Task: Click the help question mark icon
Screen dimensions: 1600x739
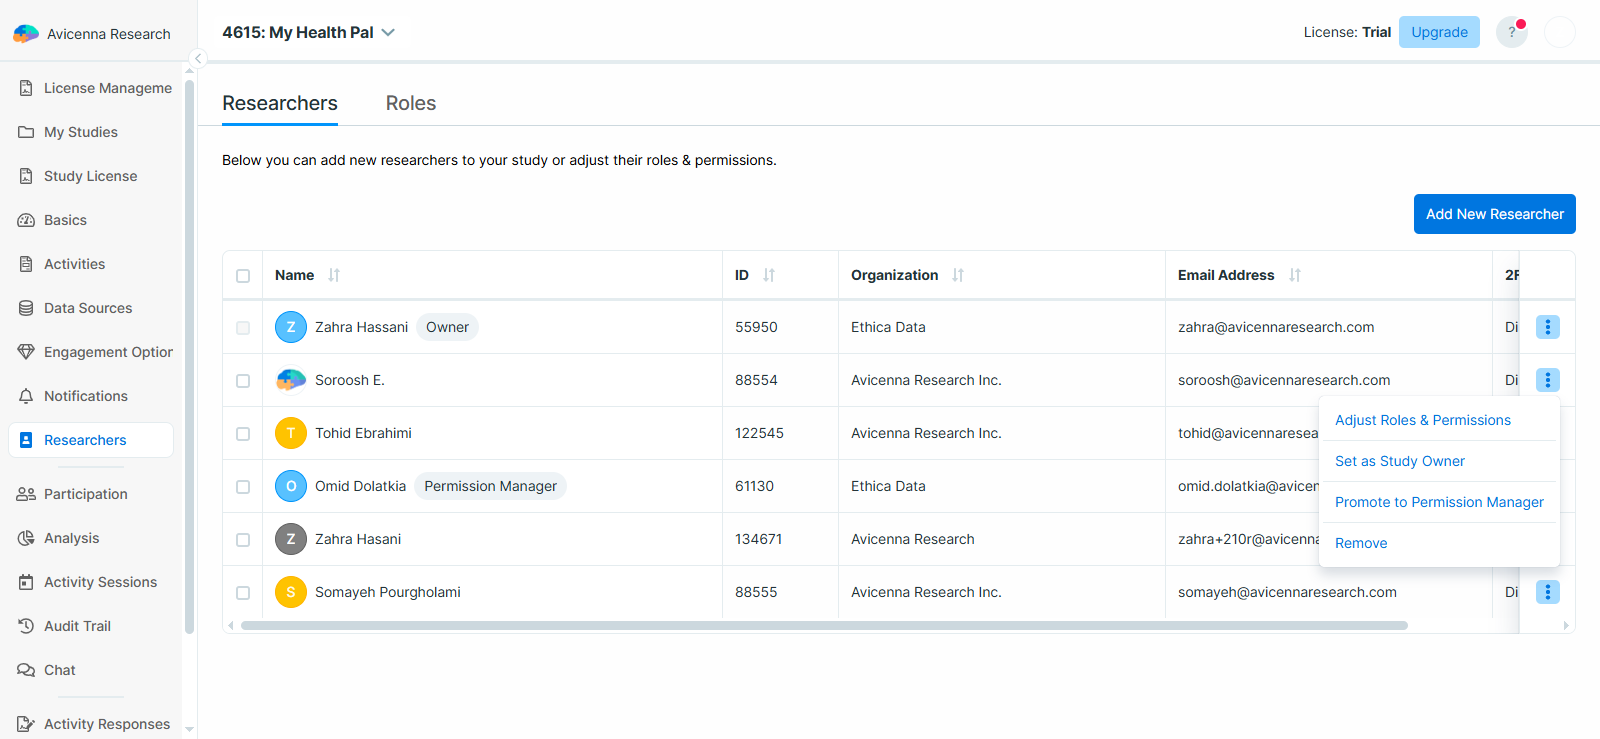Action: [1511, 32]
